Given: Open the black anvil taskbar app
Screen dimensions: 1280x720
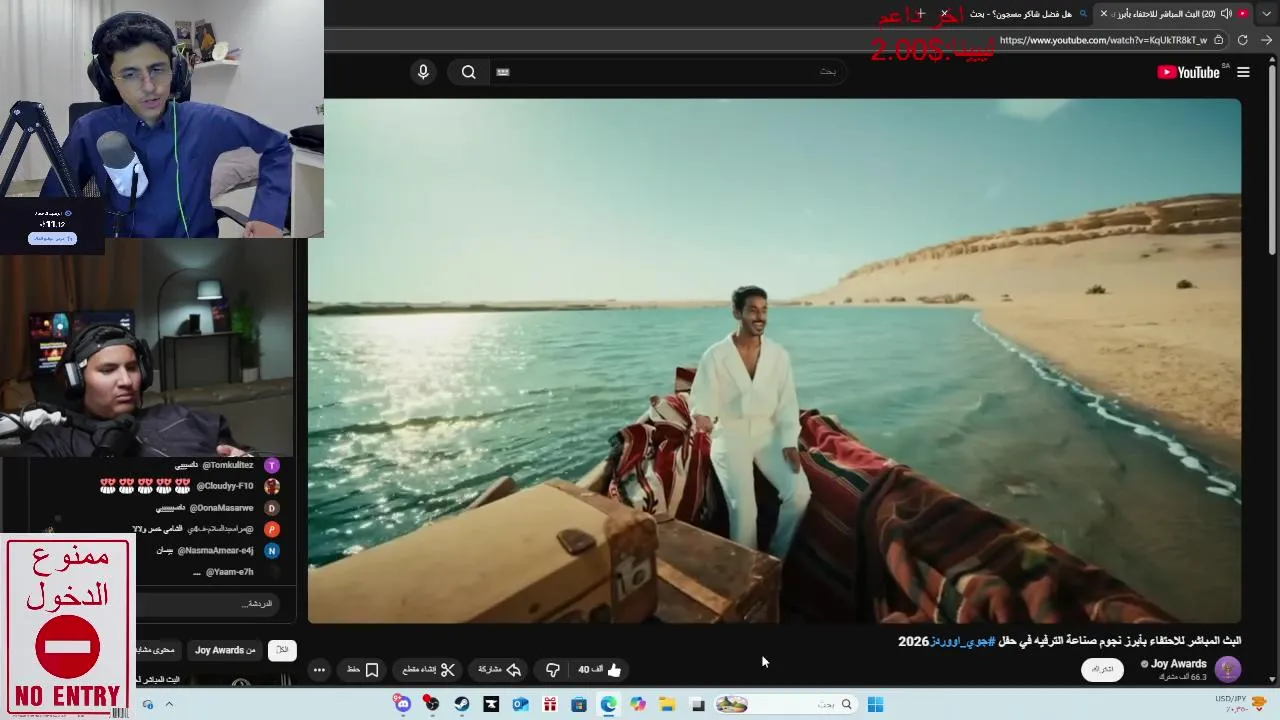Looking at the screenshot, I should point(491,704).
